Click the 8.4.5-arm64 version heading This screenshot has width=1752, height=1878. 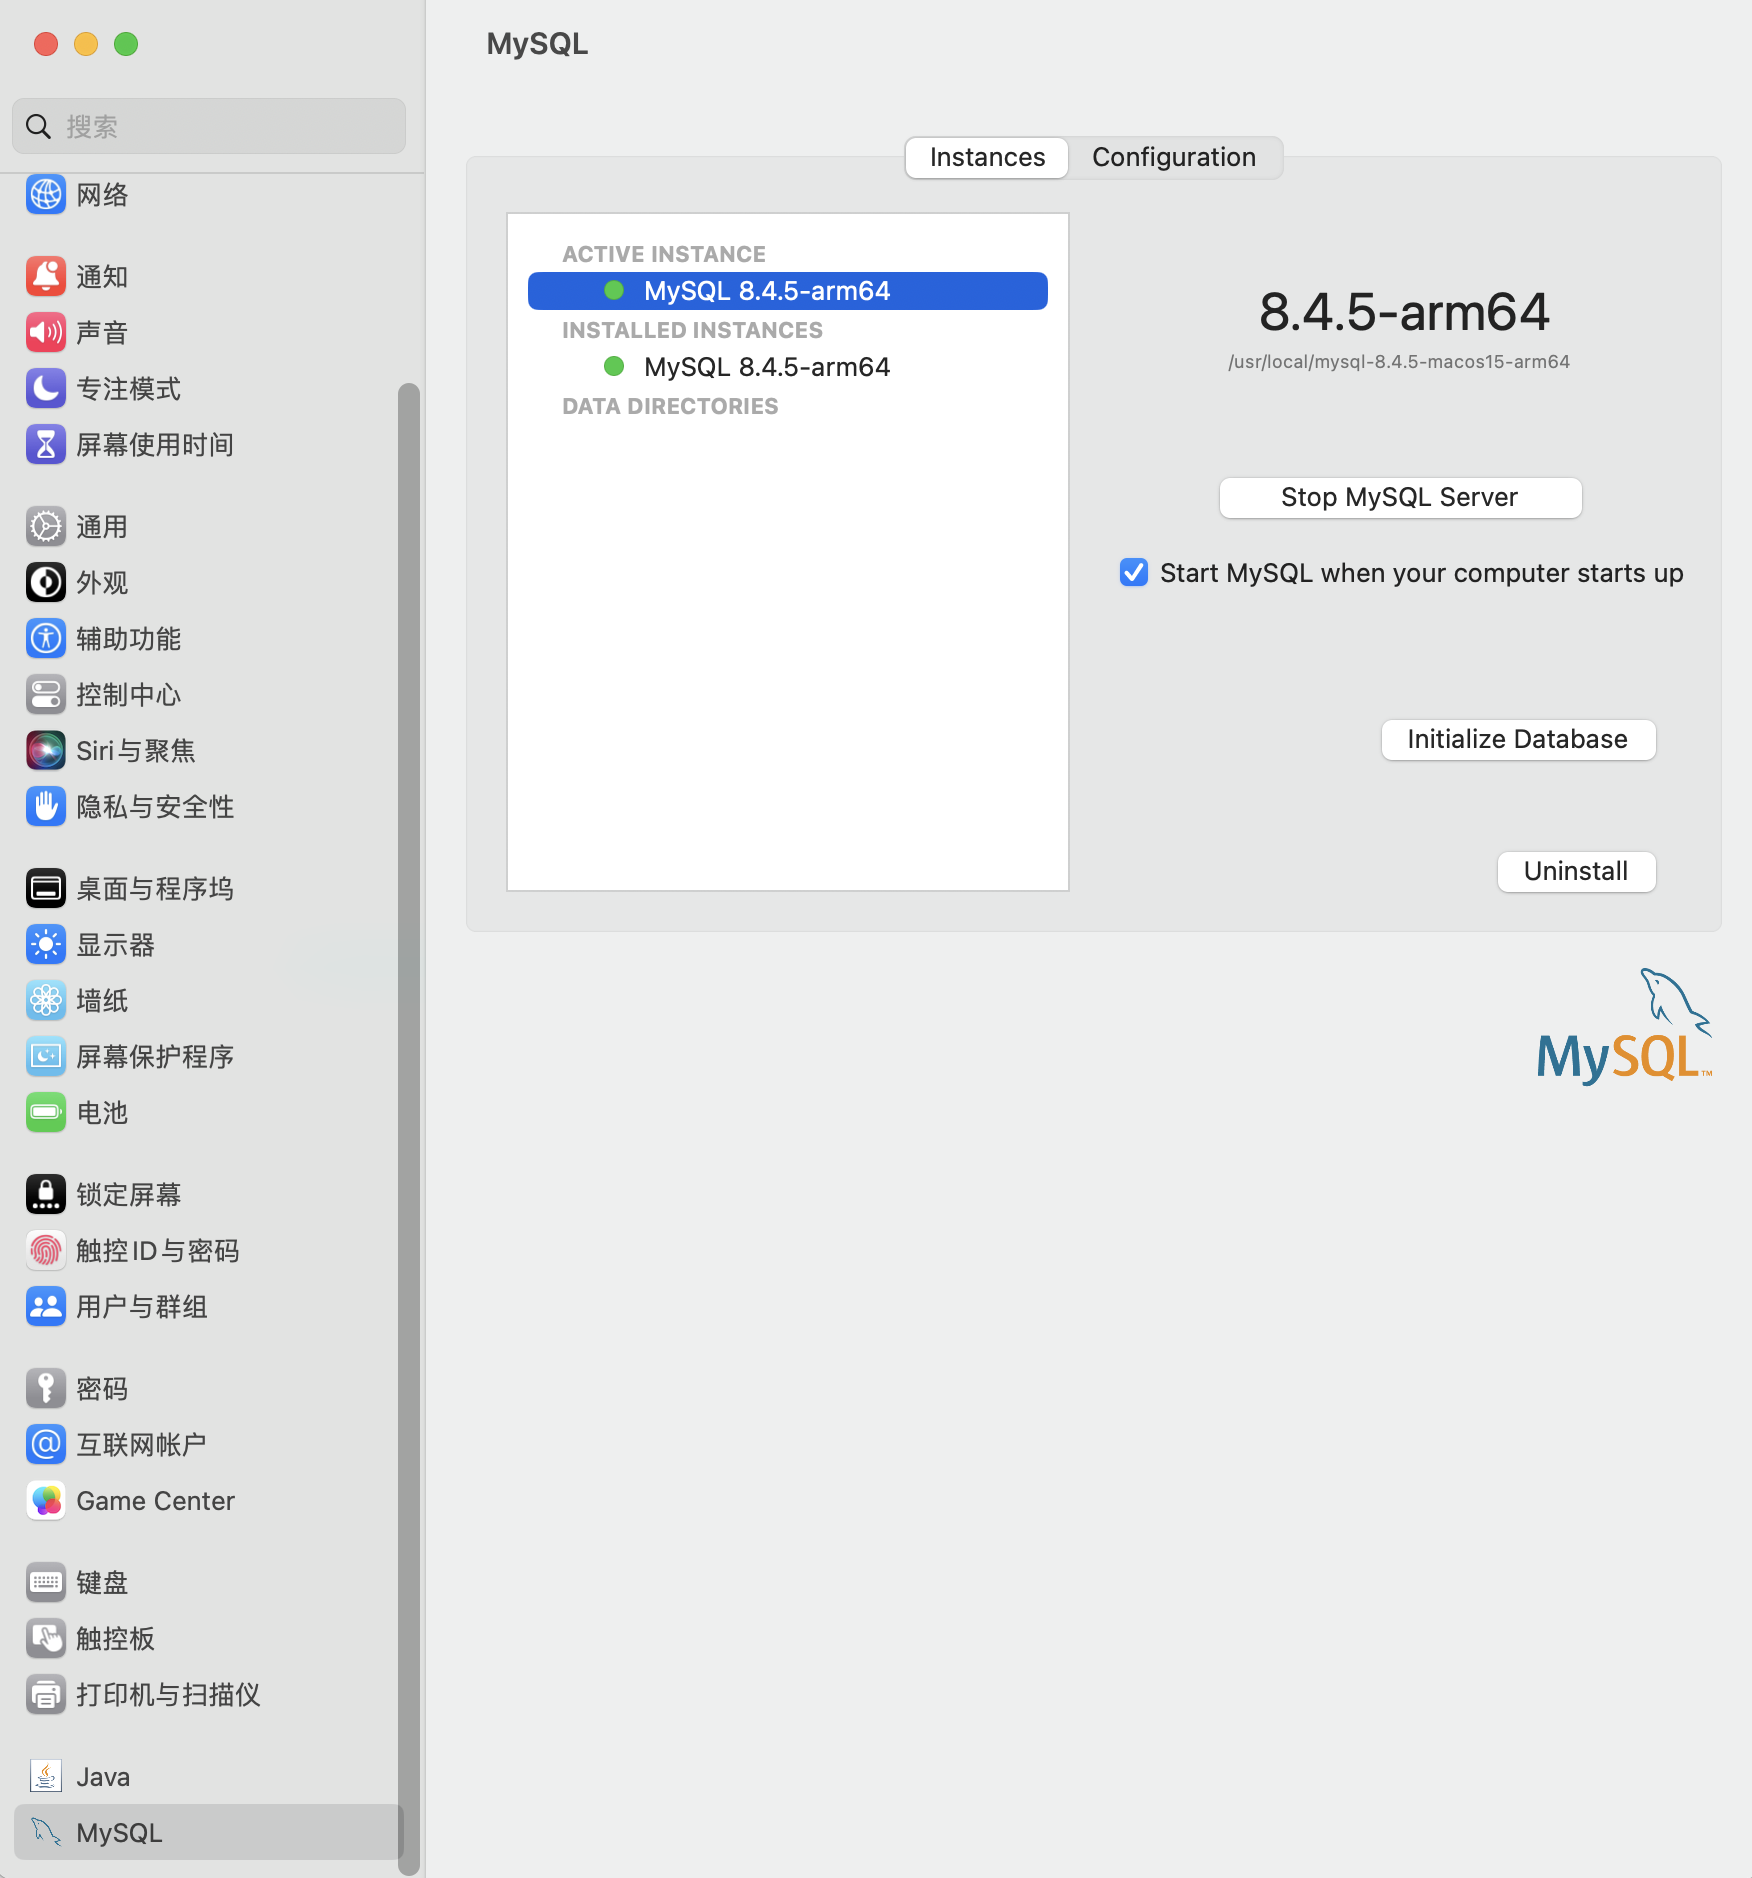click(1404, 311)
